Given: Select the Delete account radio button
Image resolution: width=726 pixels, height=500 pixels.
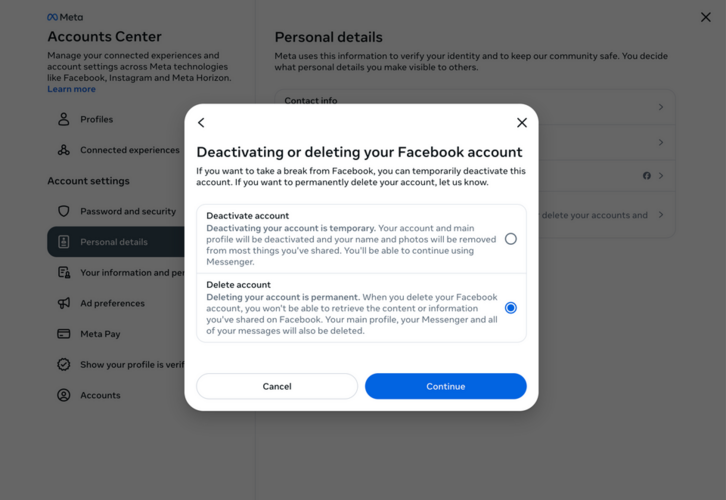Looking at the screenshot, I should point(511,308).
